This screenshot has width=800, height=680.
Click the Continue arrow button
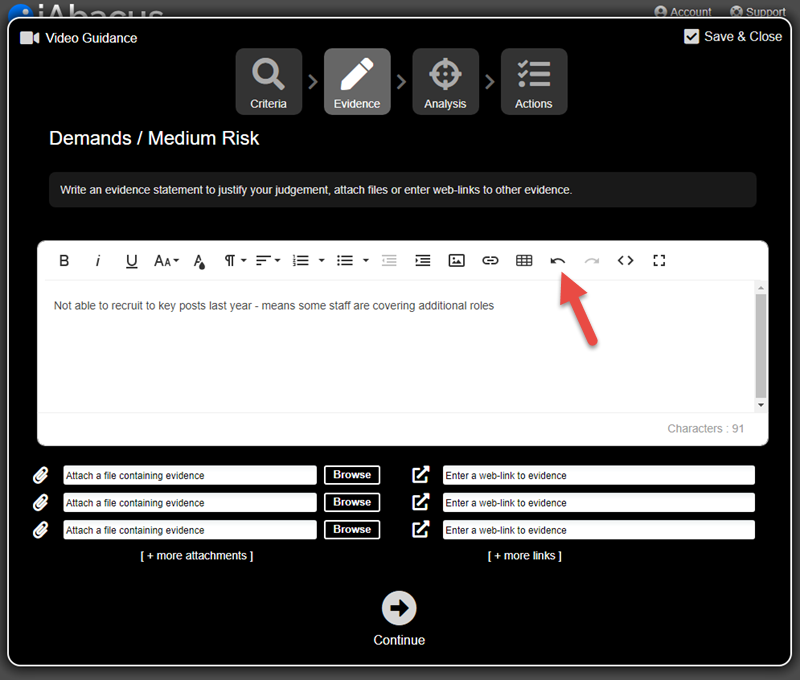(399, 608)
